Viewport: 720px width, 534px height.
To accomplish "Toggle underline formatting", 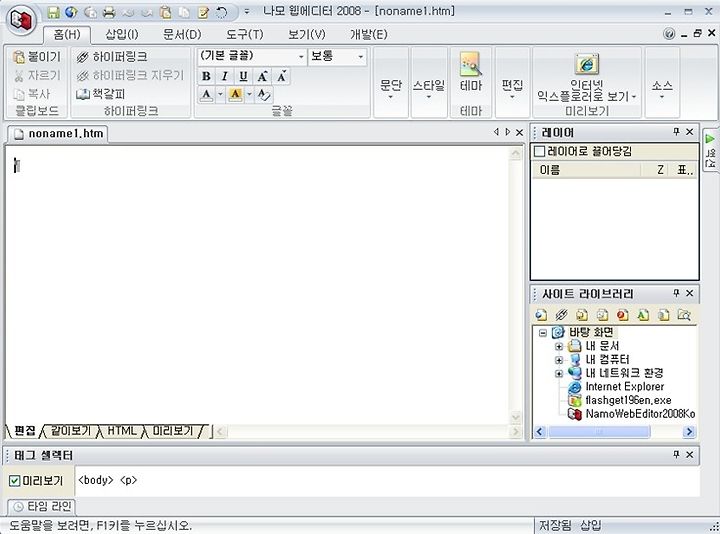I will coord(244,76).
